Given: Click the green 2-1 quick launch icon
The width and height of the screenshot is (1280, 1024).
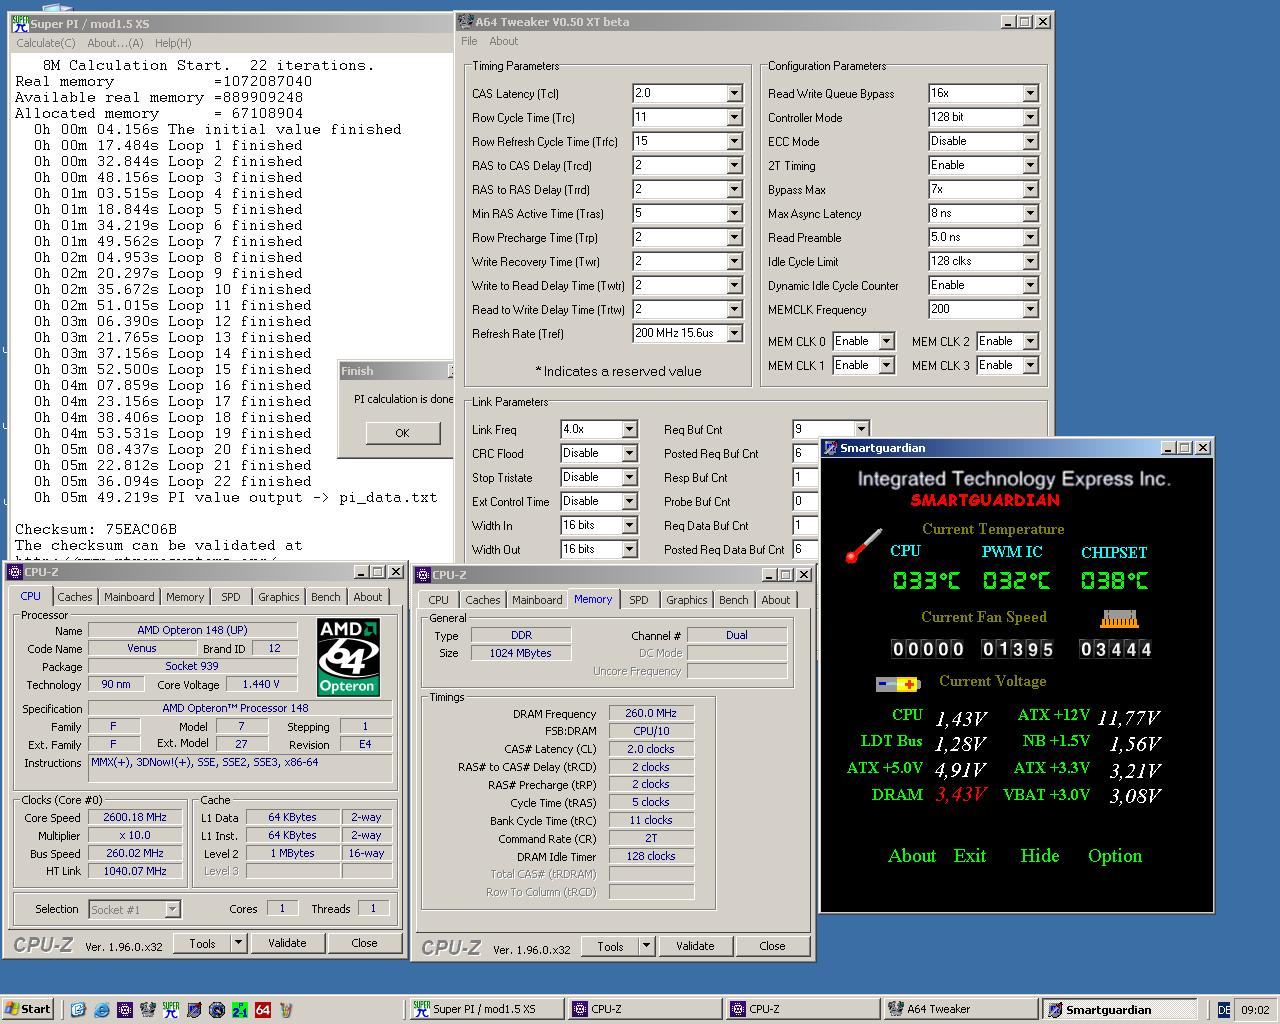Looking at the screenshot, I should (240, 1010).
